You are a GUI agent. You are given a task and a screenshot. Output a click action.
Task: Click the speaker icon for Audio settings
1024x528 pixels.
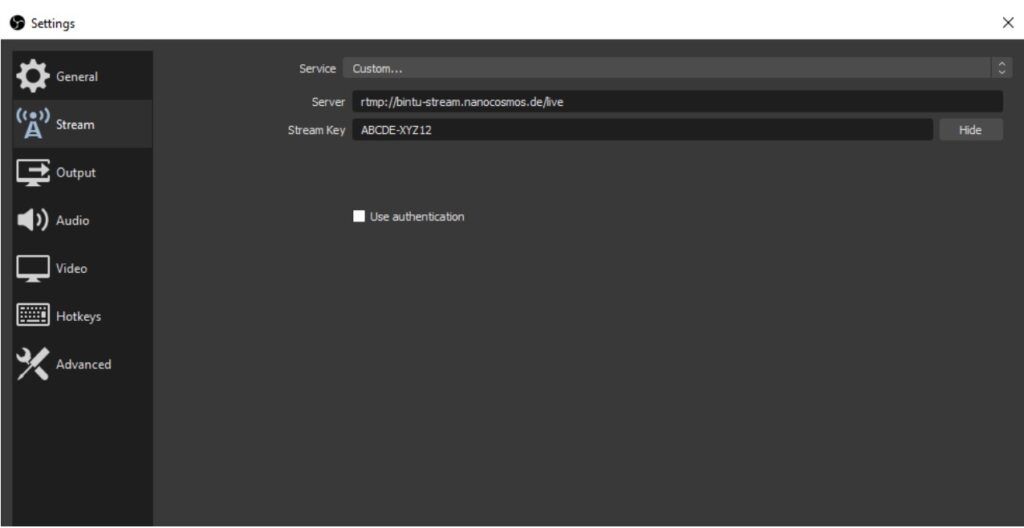click(32, 220)
